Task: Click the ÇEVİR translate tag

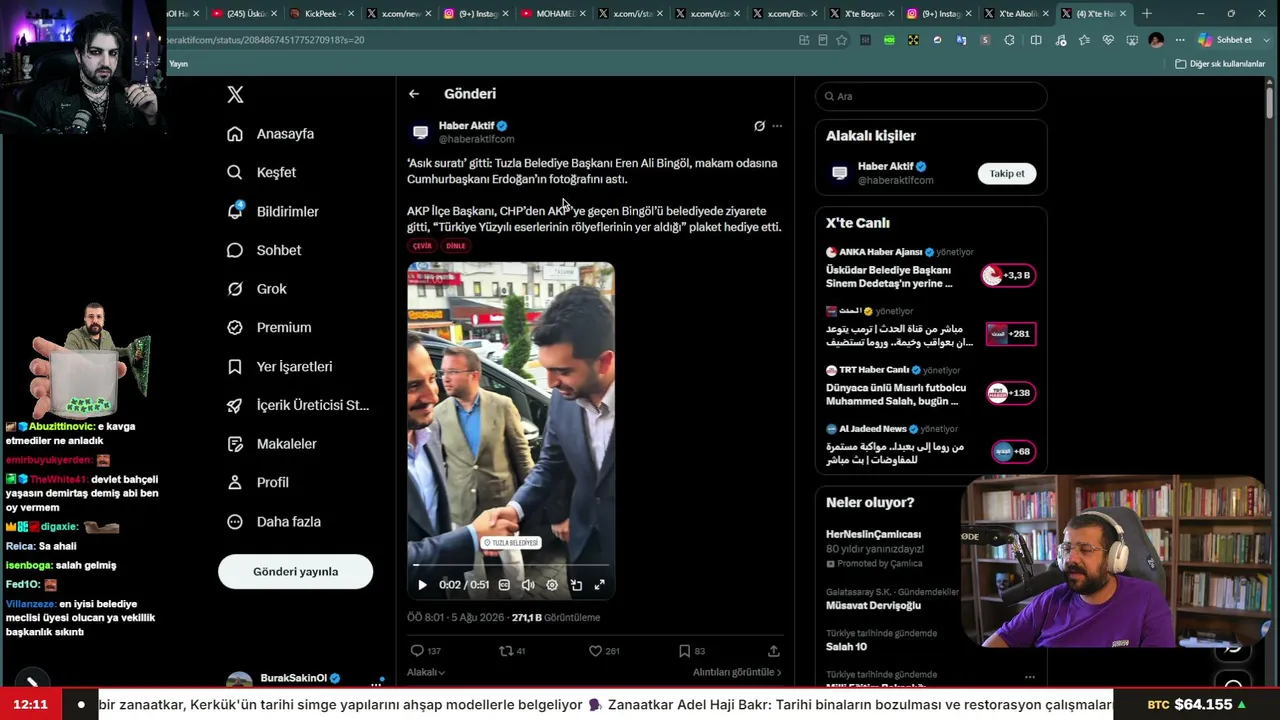Action: click(x=423, y=246)
